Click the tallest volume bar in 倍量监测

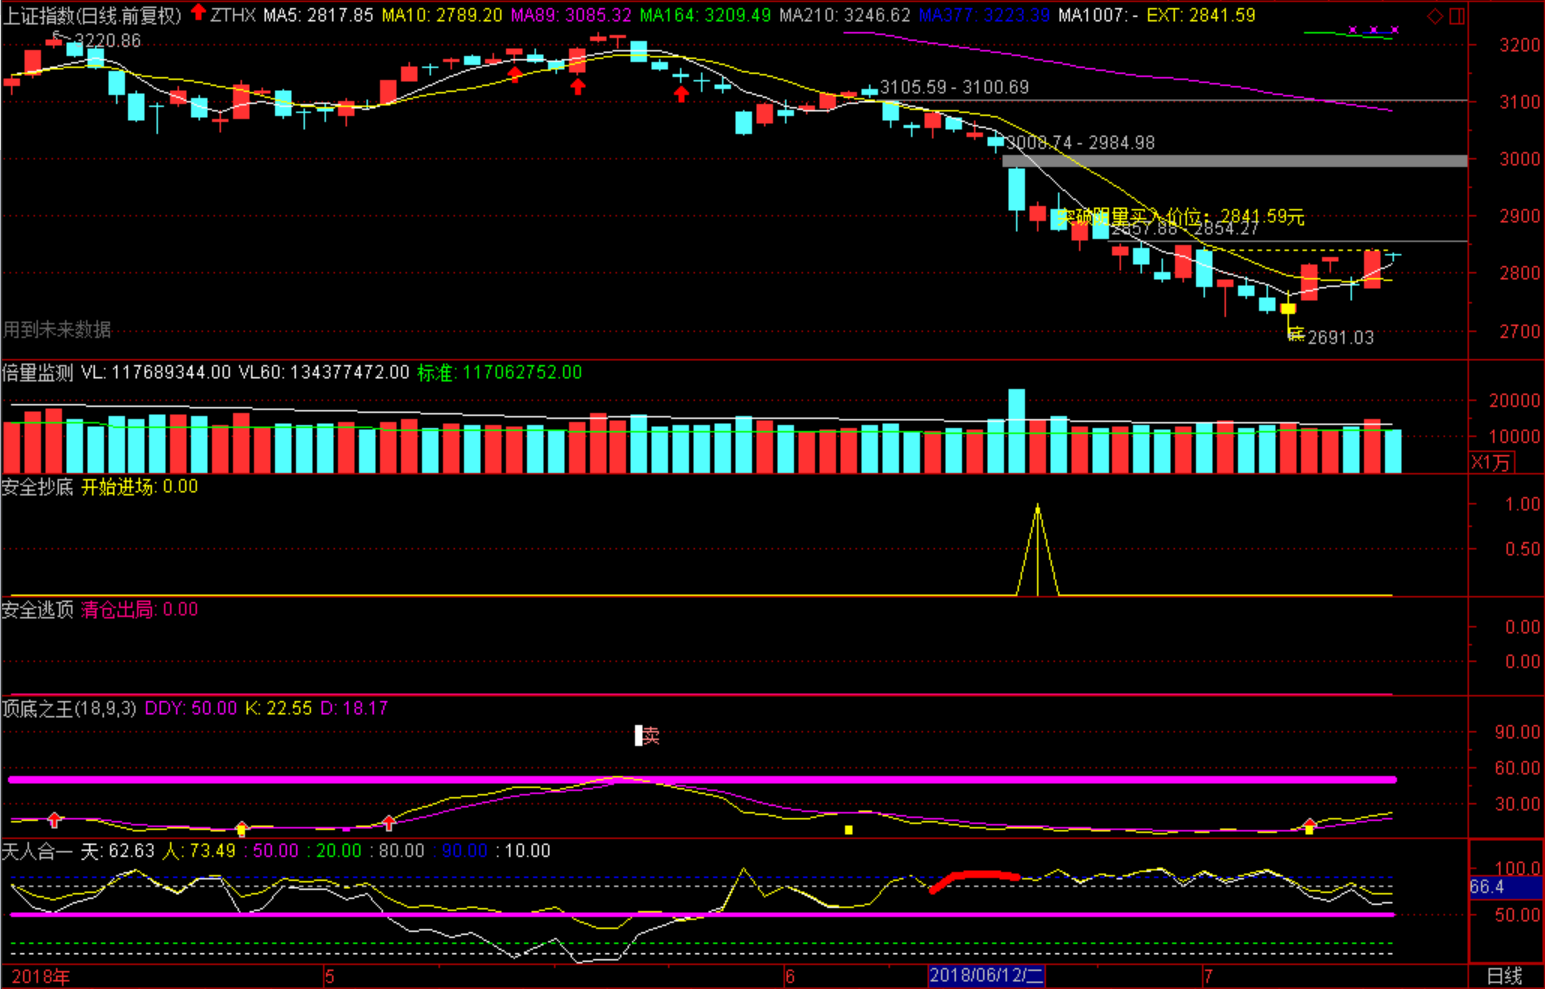[1017, 431]
